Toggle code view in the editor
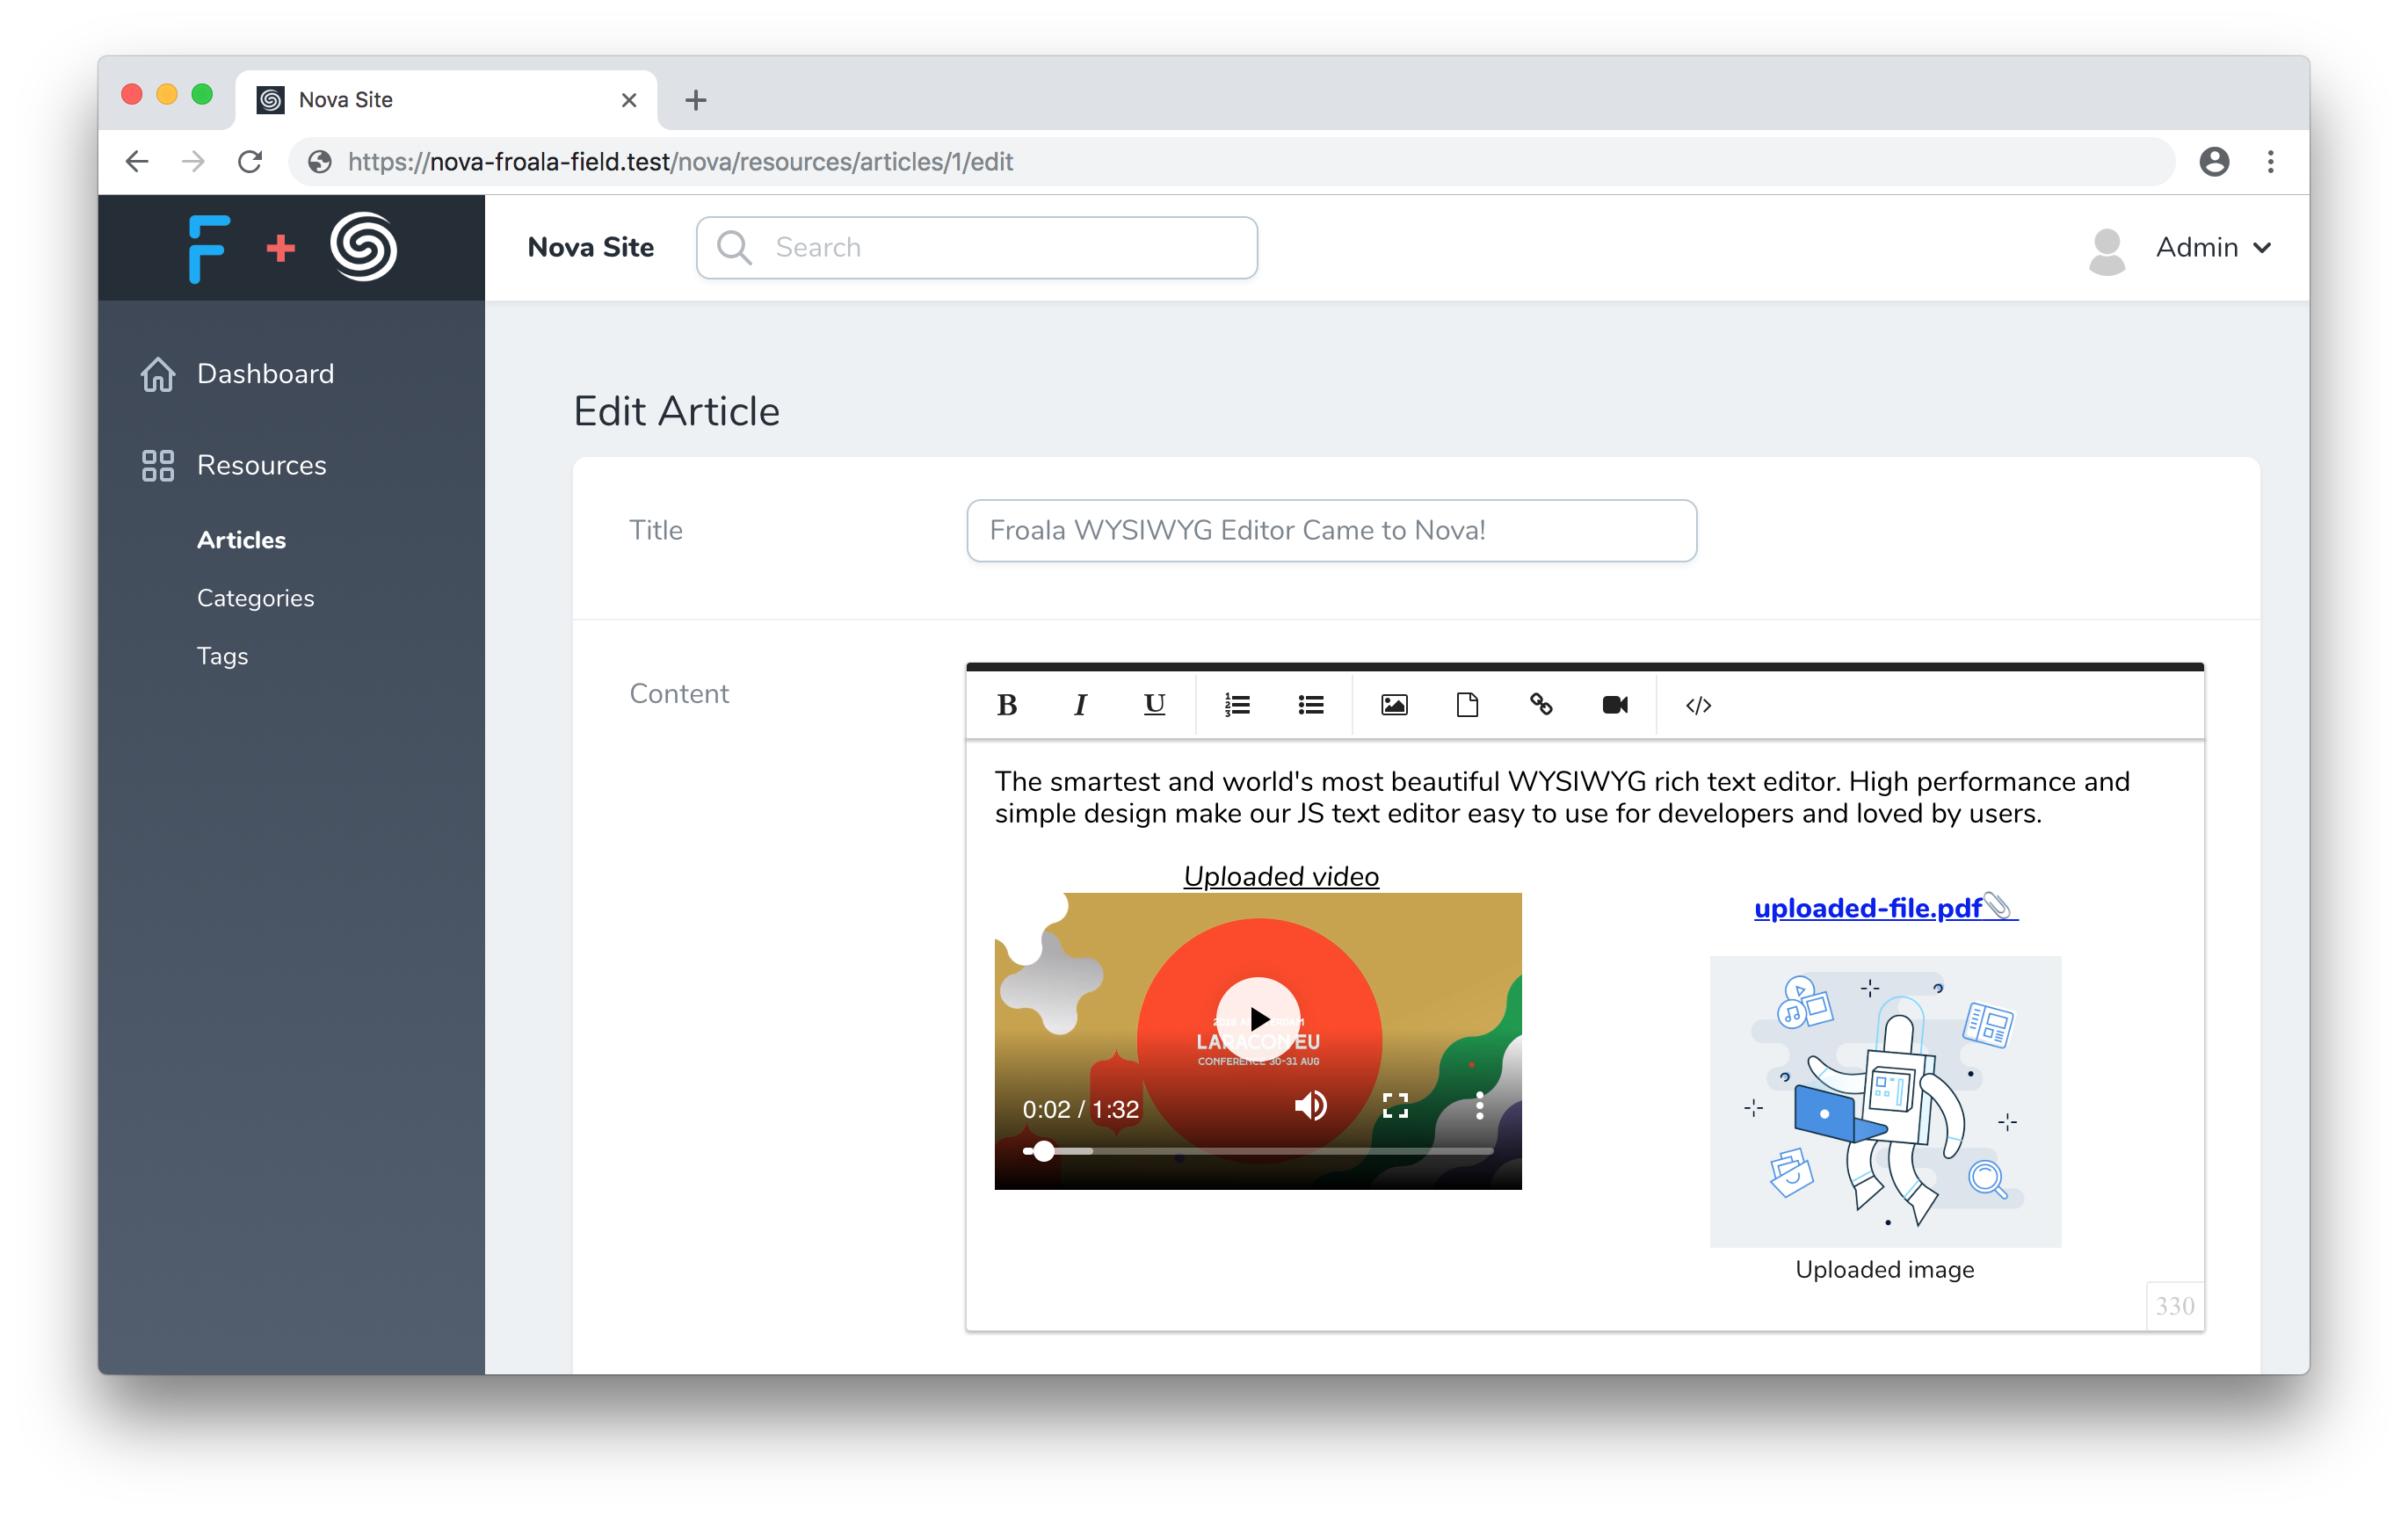 (1698, 705)
